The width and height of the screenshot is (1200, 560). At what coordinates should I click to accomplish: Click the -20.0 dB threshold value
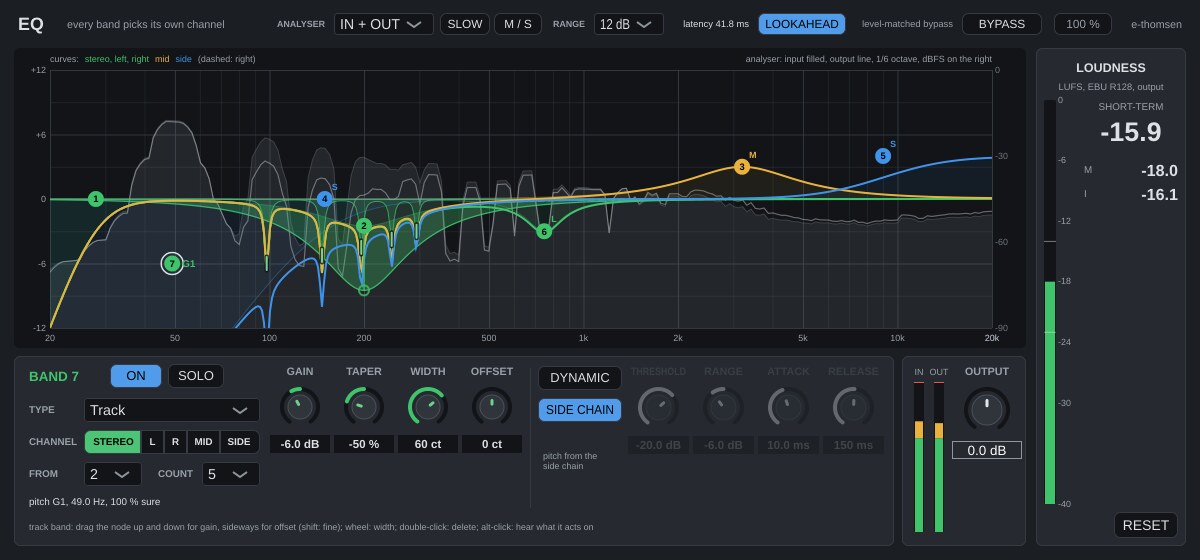pyautogui.click(x=658, y=445)
